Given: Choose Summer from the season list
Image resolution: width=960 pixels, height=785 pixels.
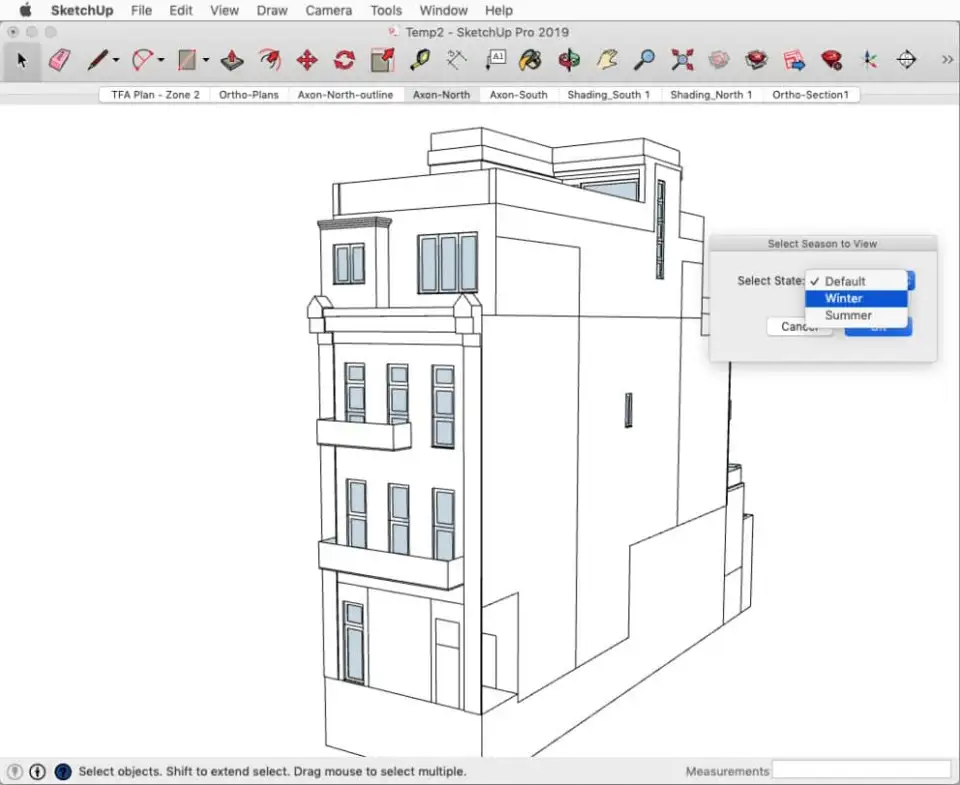Looking at the screenshot, I should click(848, 315).
